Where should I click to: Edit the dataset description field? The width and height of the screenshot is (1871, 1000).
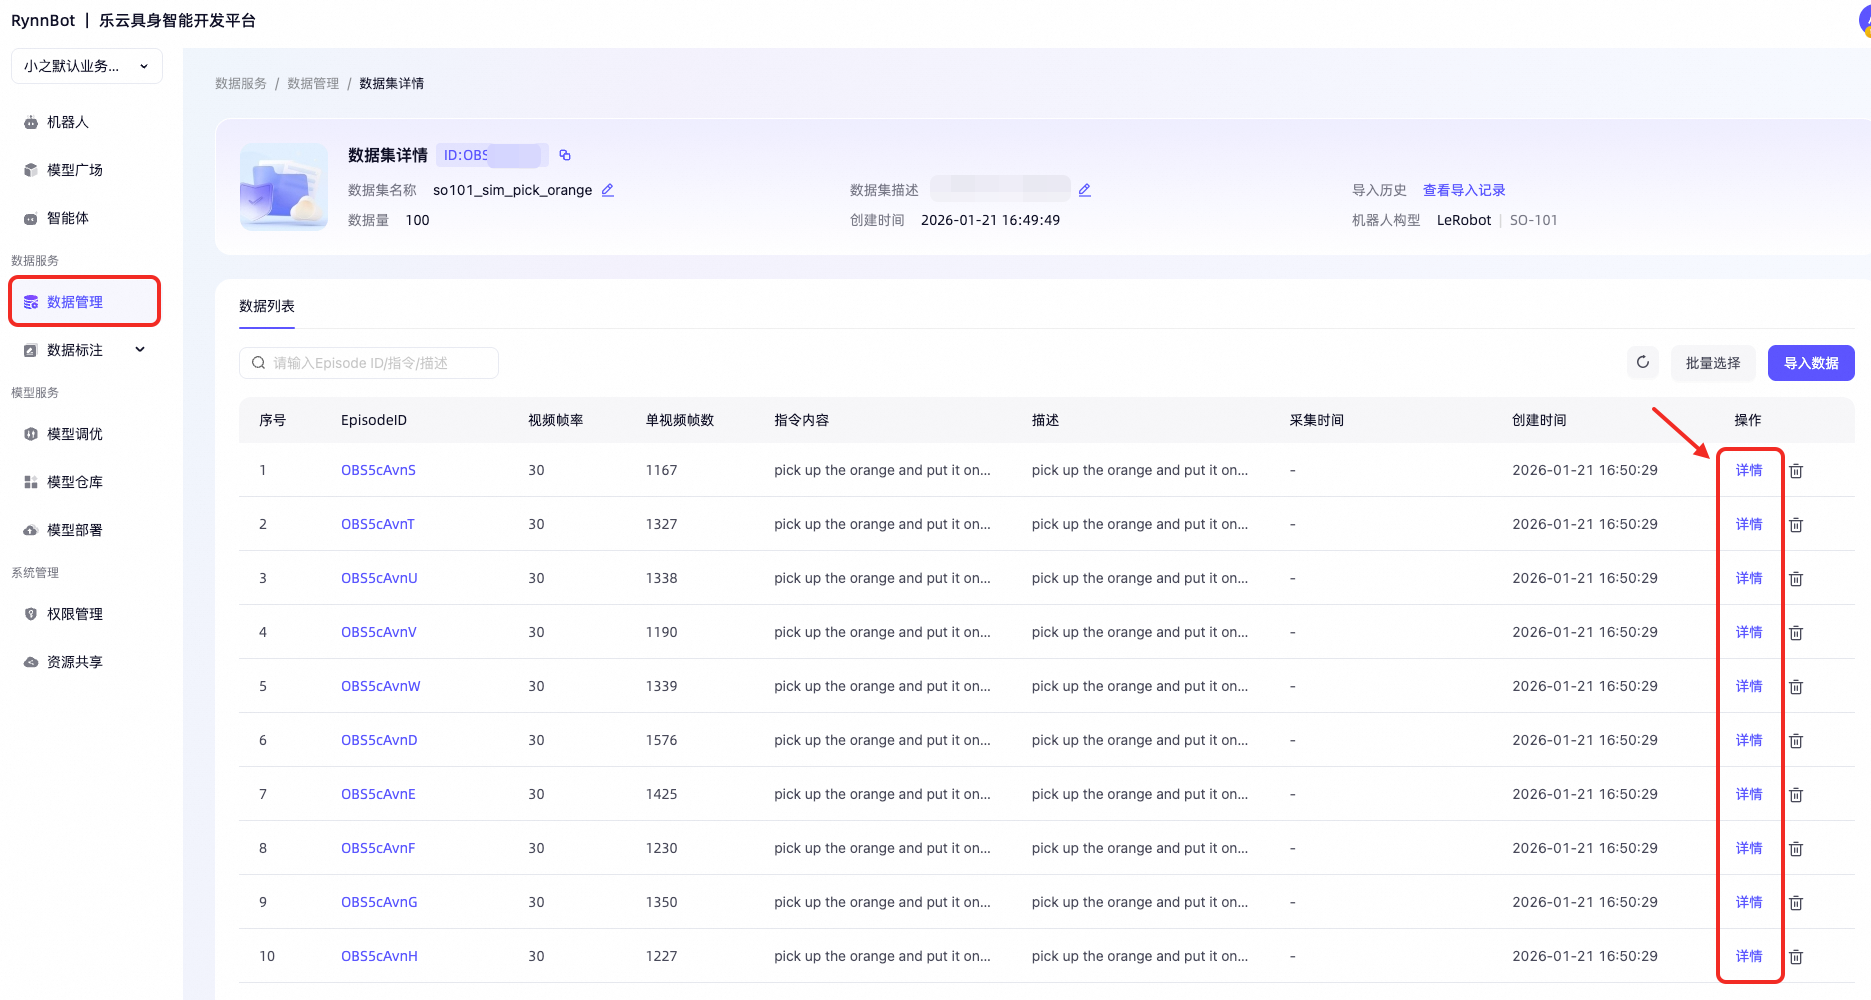[x=1084, y=190]
